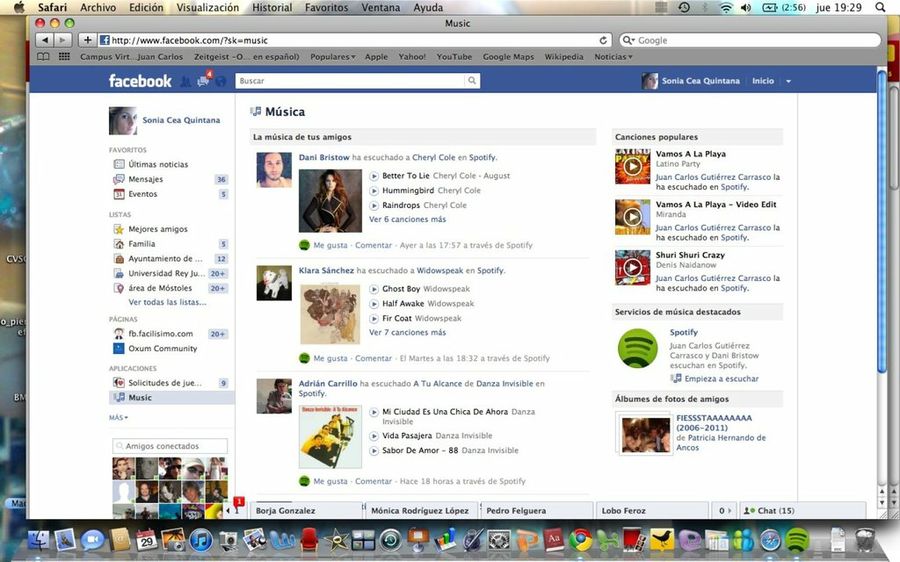Screen dimensions: 900x562
Task: Play the Raindrops track
Action: pos(374,206)
